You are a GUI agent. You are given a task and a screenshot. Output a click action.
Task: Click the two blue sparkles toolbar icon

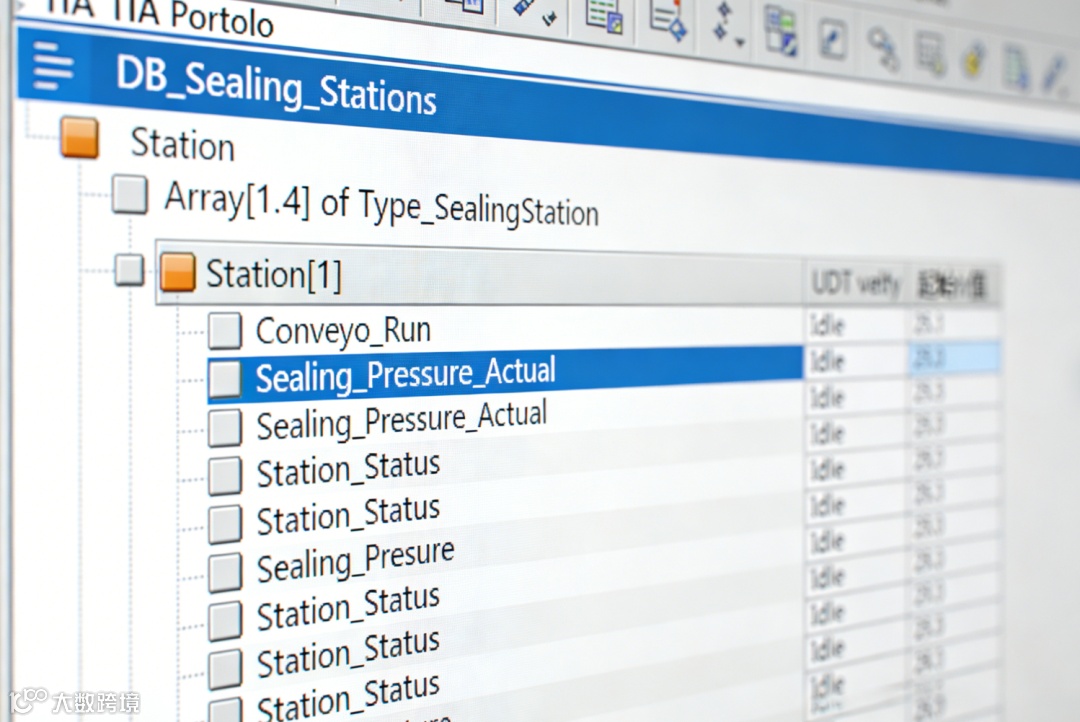click(723, 22)
